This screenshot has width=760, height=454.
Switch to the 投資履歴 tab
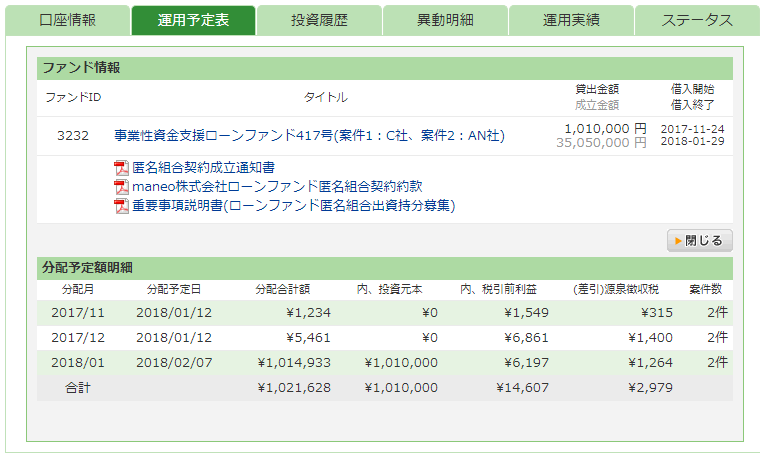(319, 20)
